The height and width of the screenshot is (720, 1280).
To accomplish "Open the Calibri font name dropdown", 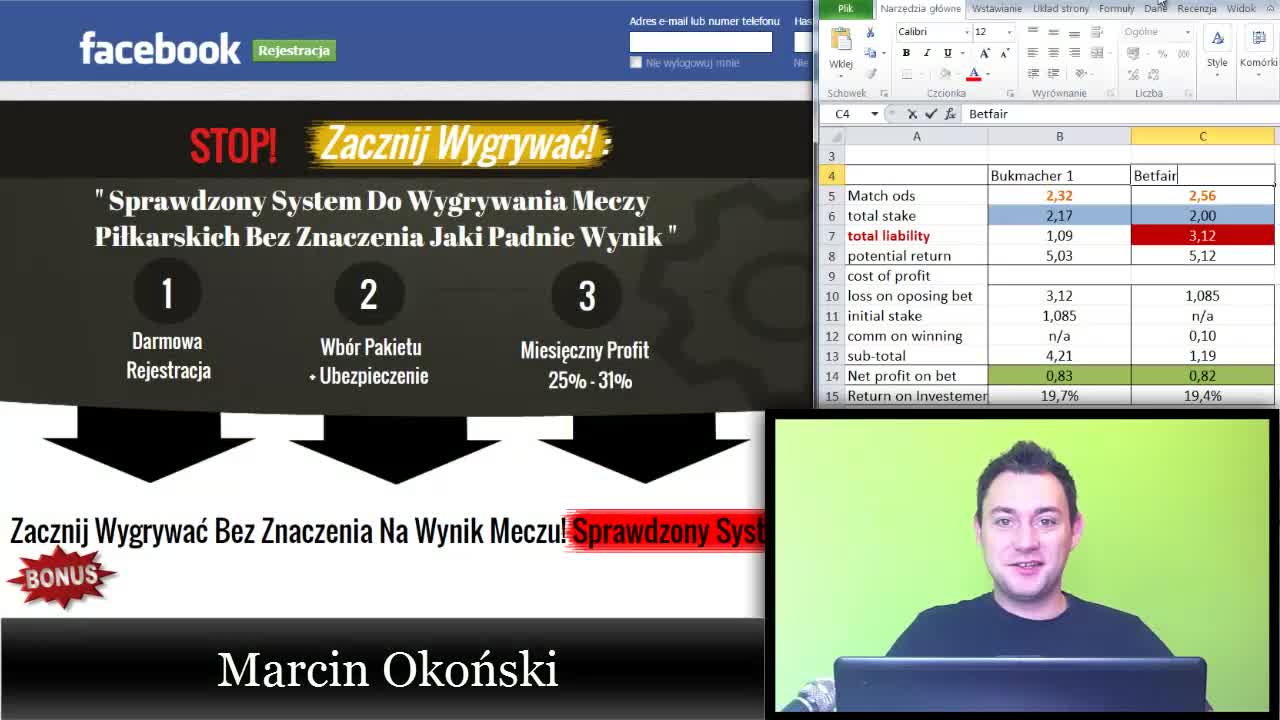I will (x=967, y=32).
